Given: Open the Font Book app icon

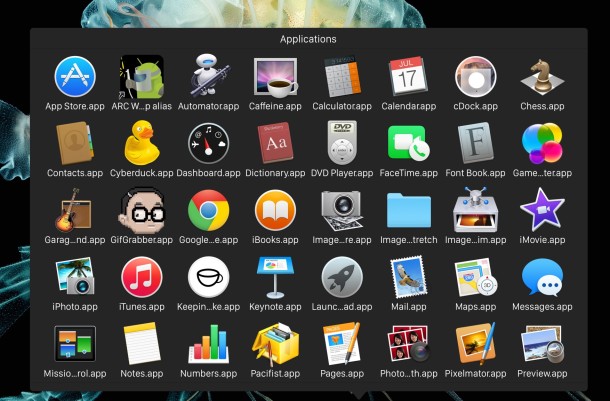Looking at the screenshot, I should point(475,143).
